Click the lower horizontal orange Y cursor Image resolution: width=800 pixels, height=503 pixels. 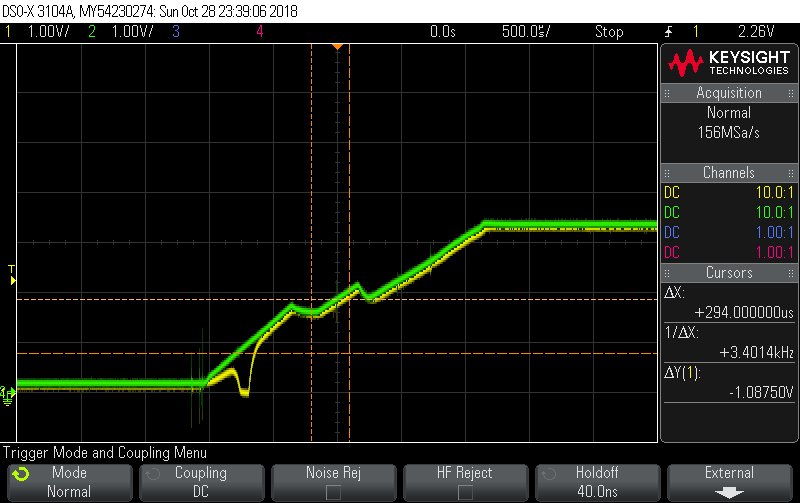[337, 353]
